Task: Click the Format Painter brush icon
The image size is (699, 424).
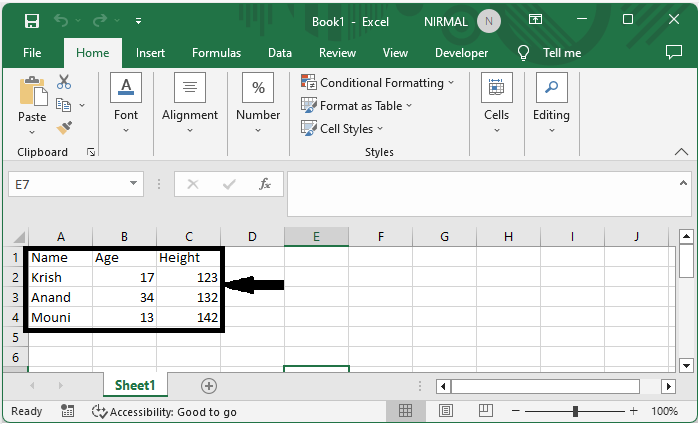Action: (64, 128)
